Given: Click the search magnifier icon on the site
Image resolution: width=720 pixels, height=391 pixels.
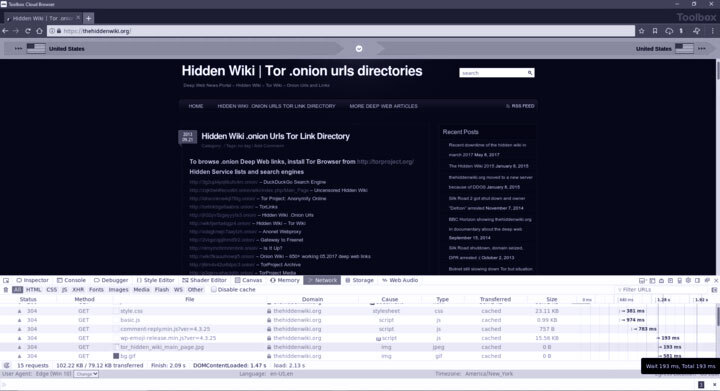Looking at the screenshot, I should [x=530, y=73].
